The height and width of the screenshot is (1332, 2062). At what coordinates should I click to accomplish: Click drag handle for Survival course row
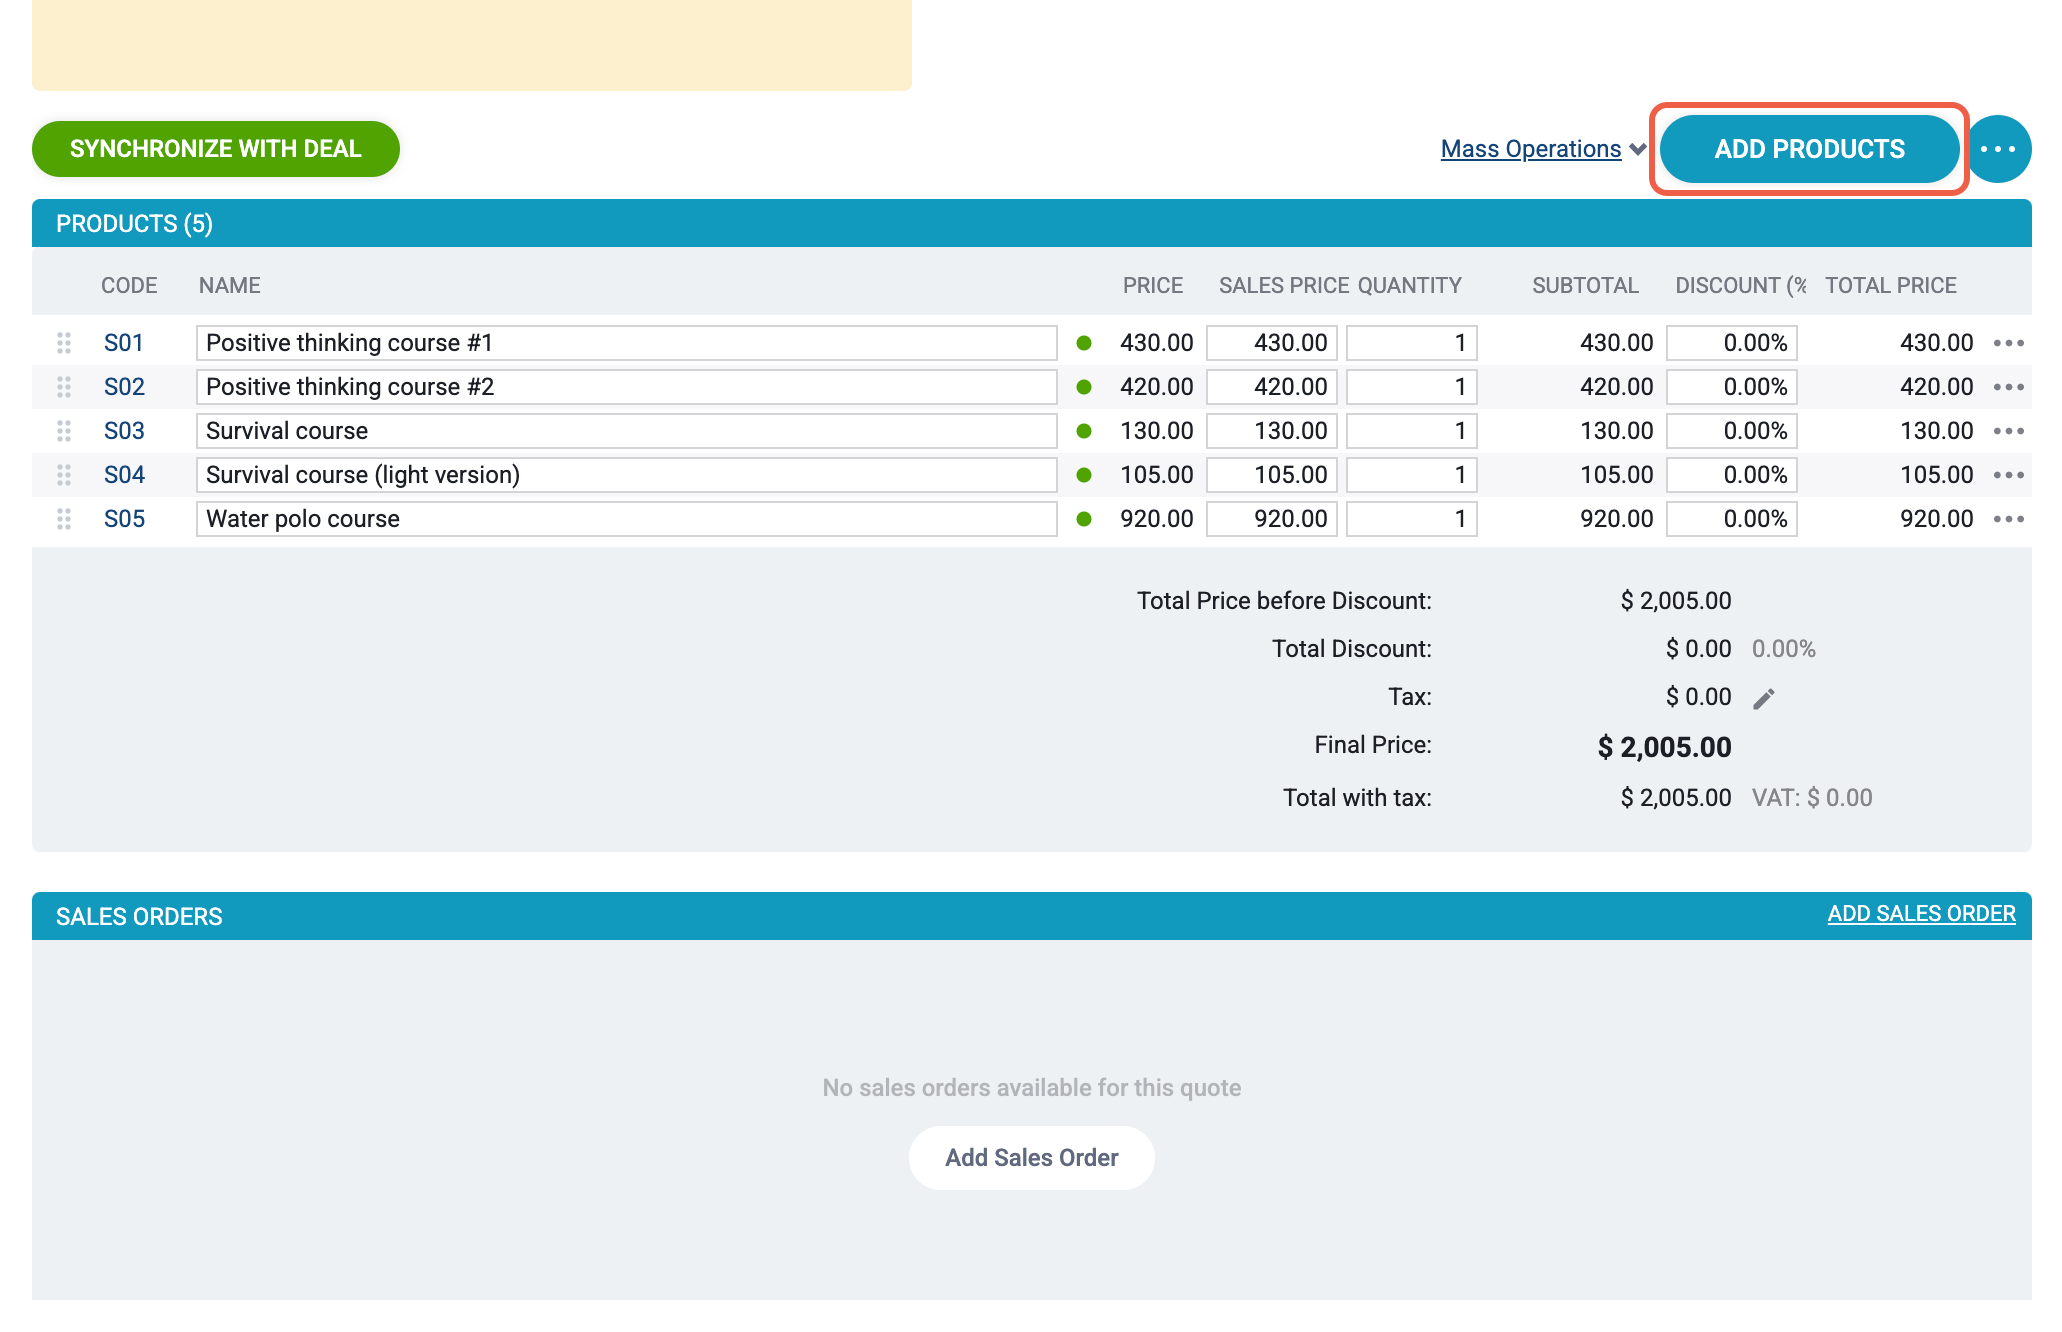tap(64, 431)
